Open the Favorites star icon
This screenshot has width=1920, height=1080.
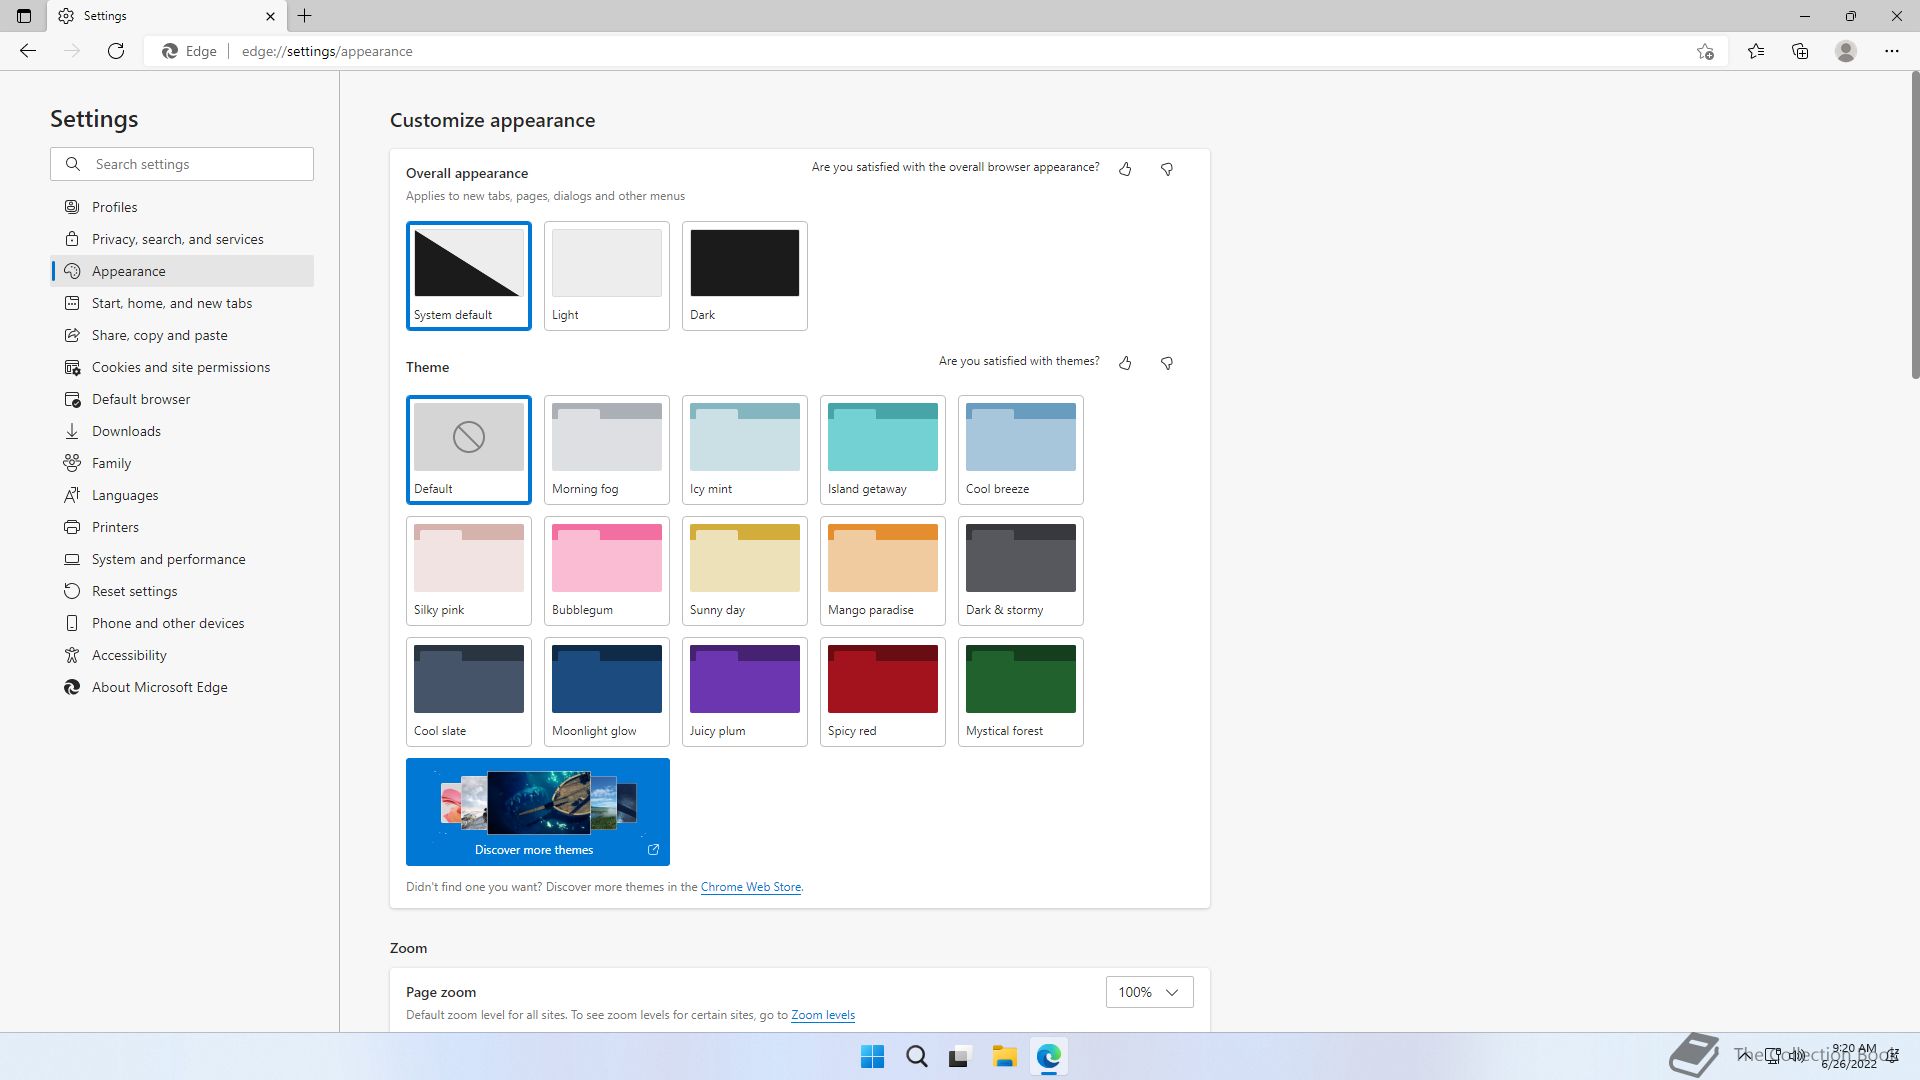click(1756, 51)
